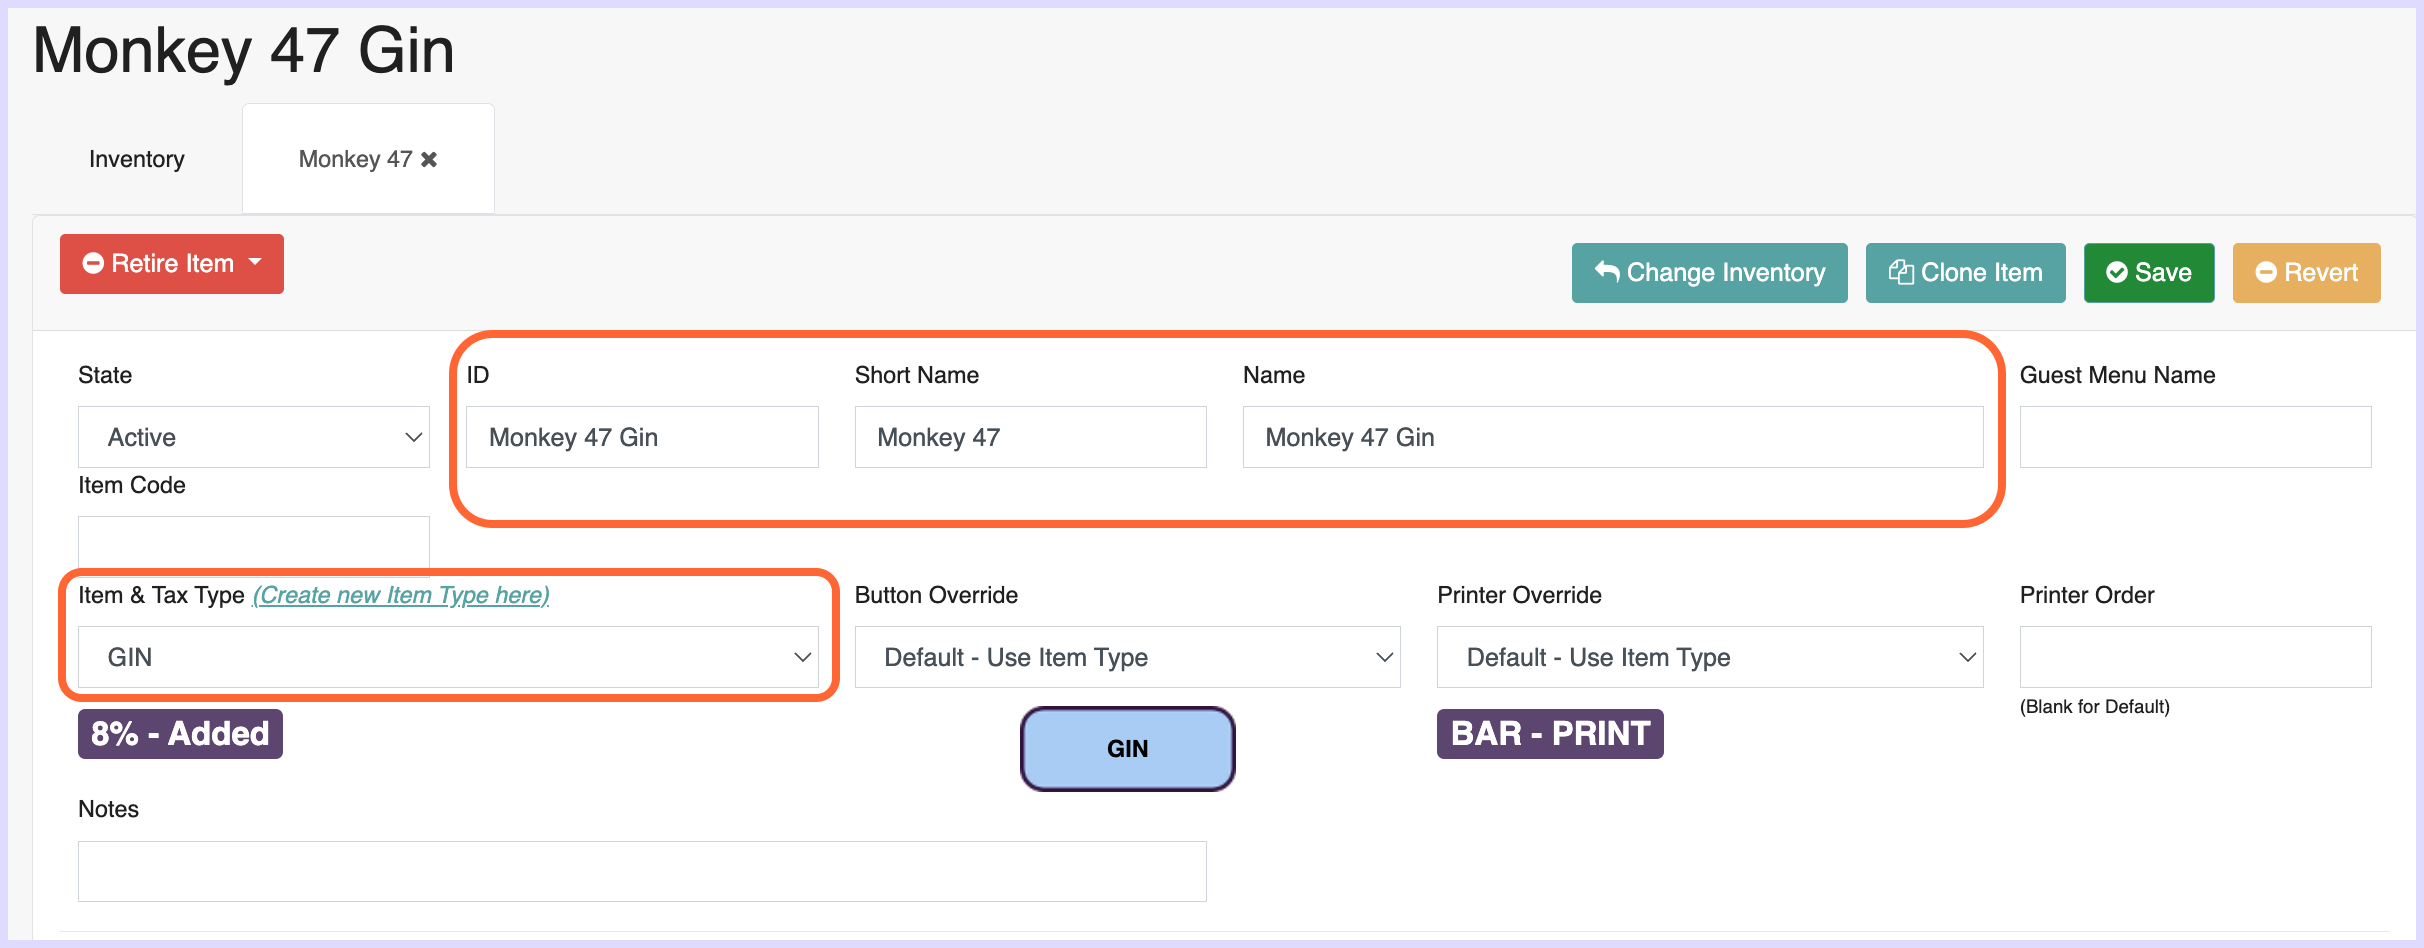This screenshot has width=2424, height=948.
Task: Click into the ID input field
Action: [642, 437]
